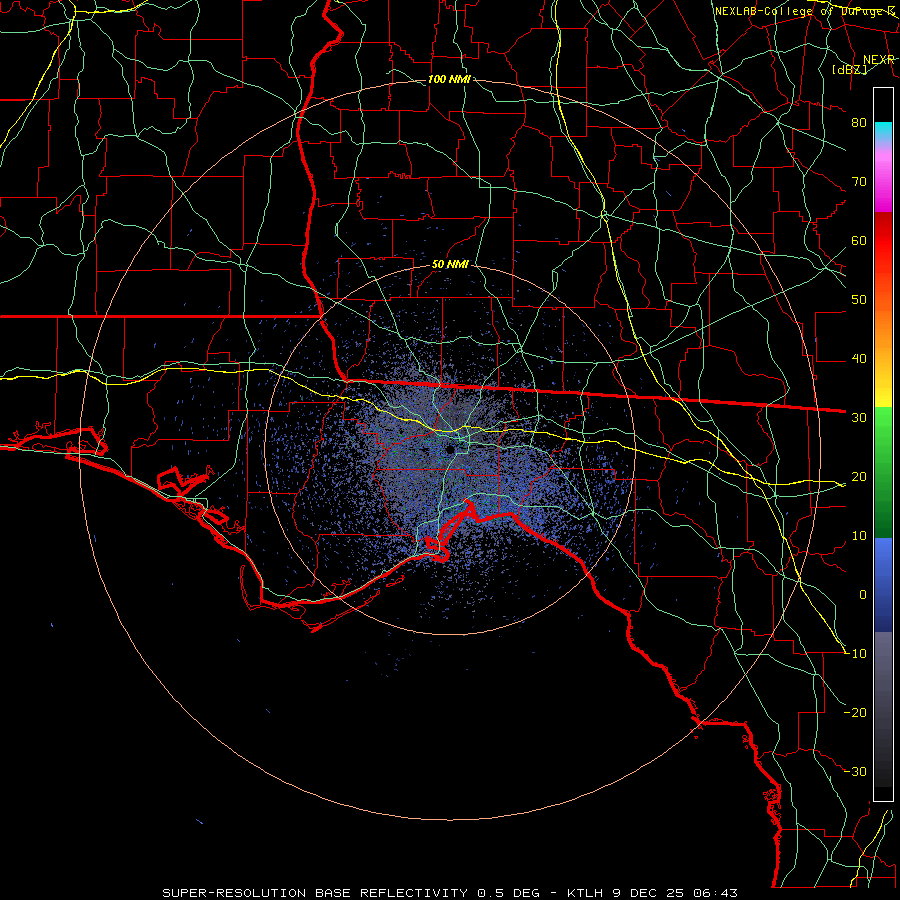900x900 pixels.
Task: Click the 80 value on the dBZ scale
Action: coord(859,123)
